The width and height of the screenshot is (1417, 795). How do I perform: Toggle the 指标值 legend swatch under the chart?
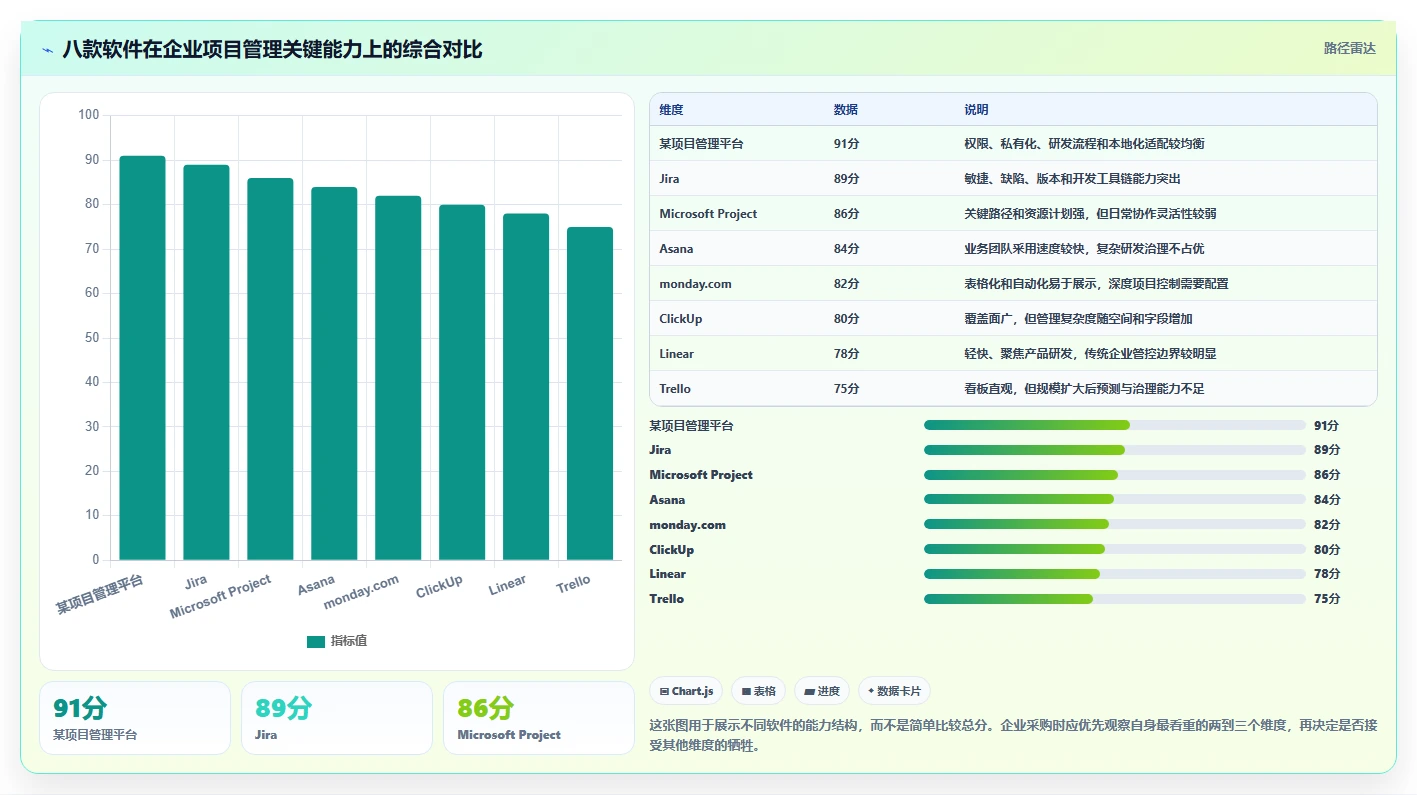click(x=316, y=641)
